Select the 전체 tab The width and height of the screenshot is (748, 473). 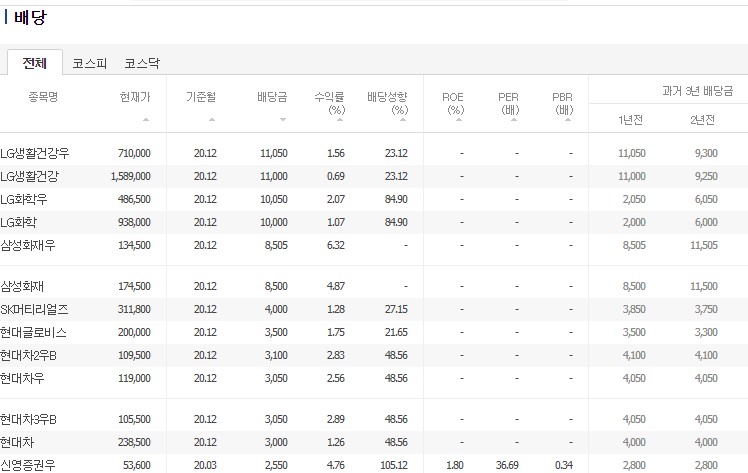pos(35,63)
